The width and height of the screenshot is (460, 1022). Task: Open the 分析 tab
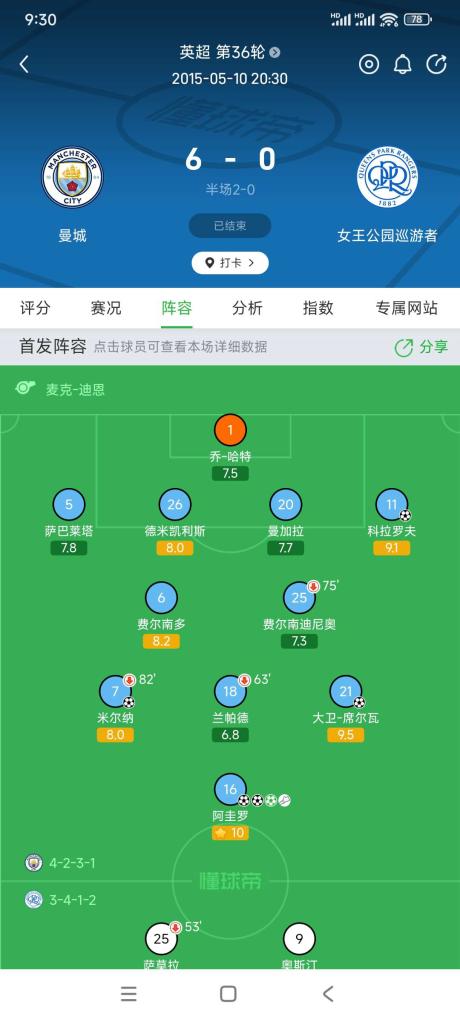[247, 308]
